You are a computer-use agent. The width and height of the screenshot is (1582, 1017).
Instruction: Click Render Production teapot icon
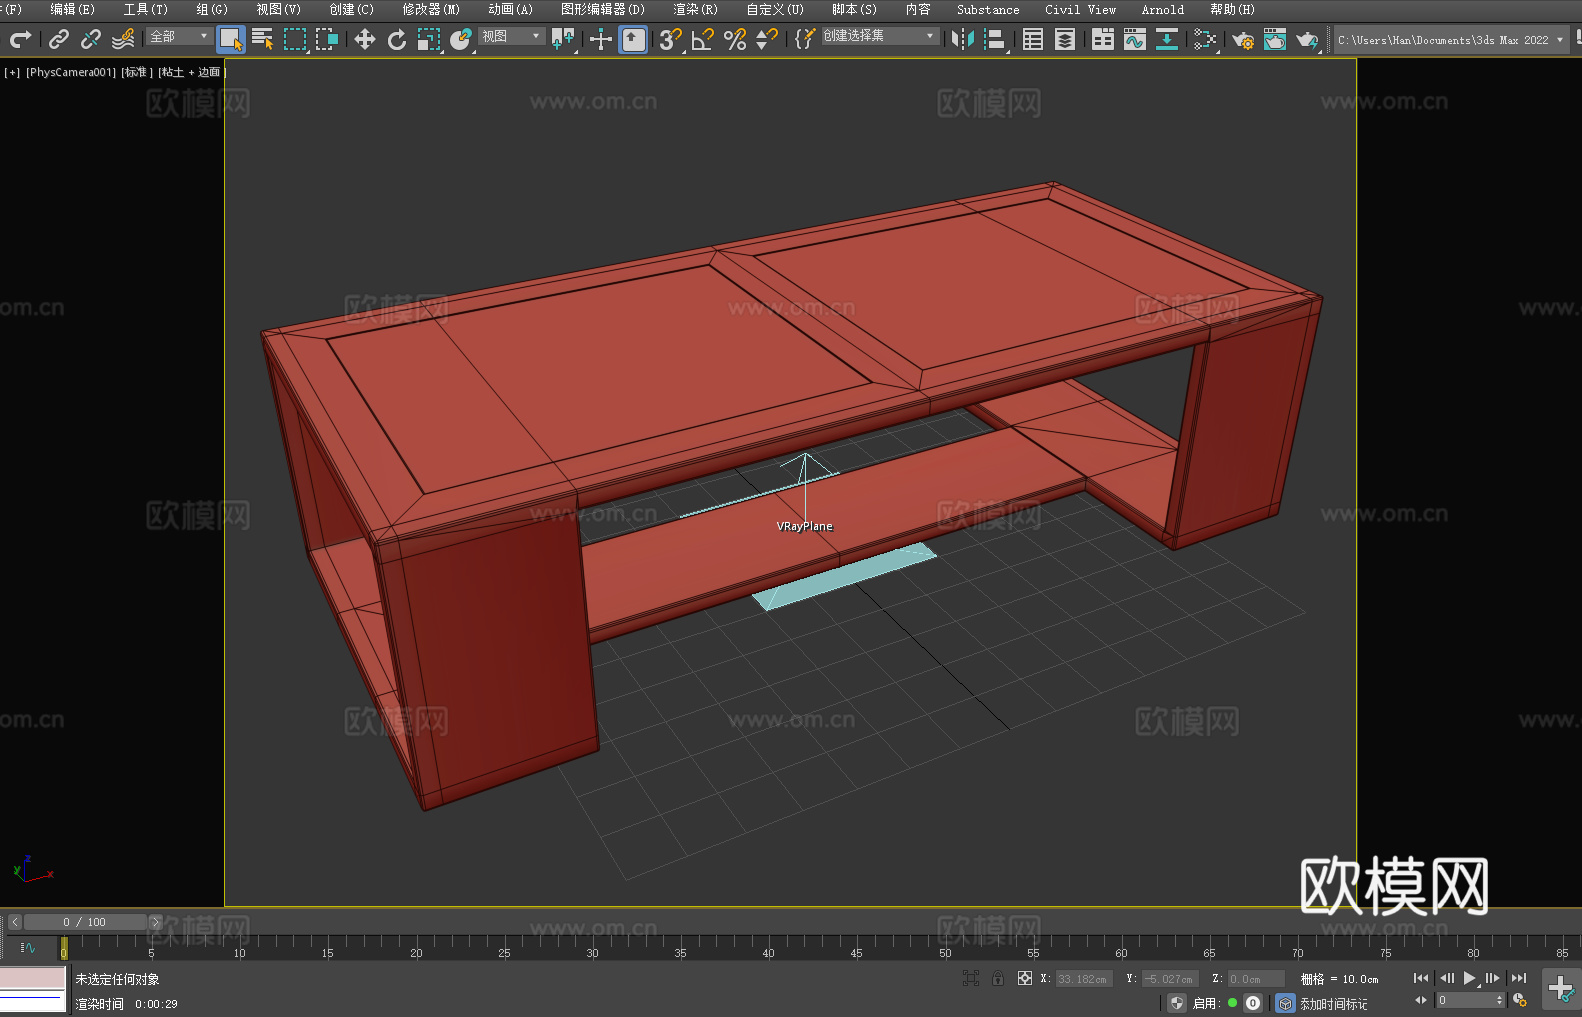click(1307, 39)
